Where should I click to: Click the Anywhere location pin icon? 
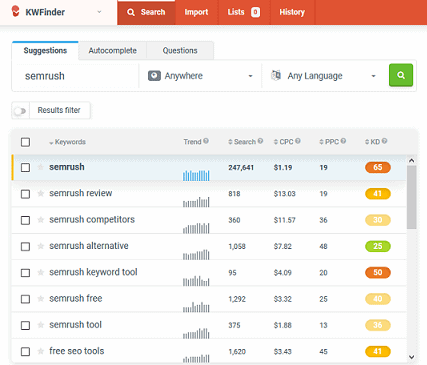point(154,76)
